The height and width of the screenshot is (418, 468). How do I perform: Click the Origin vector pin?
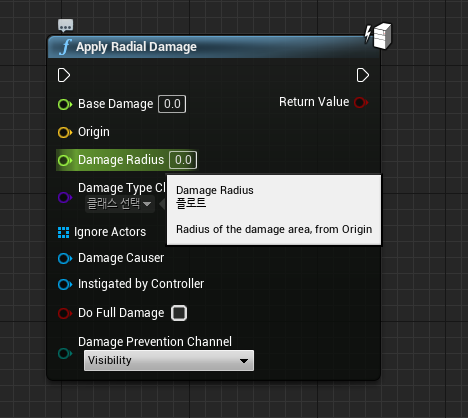pyautogui.click(x=65, y=132)
